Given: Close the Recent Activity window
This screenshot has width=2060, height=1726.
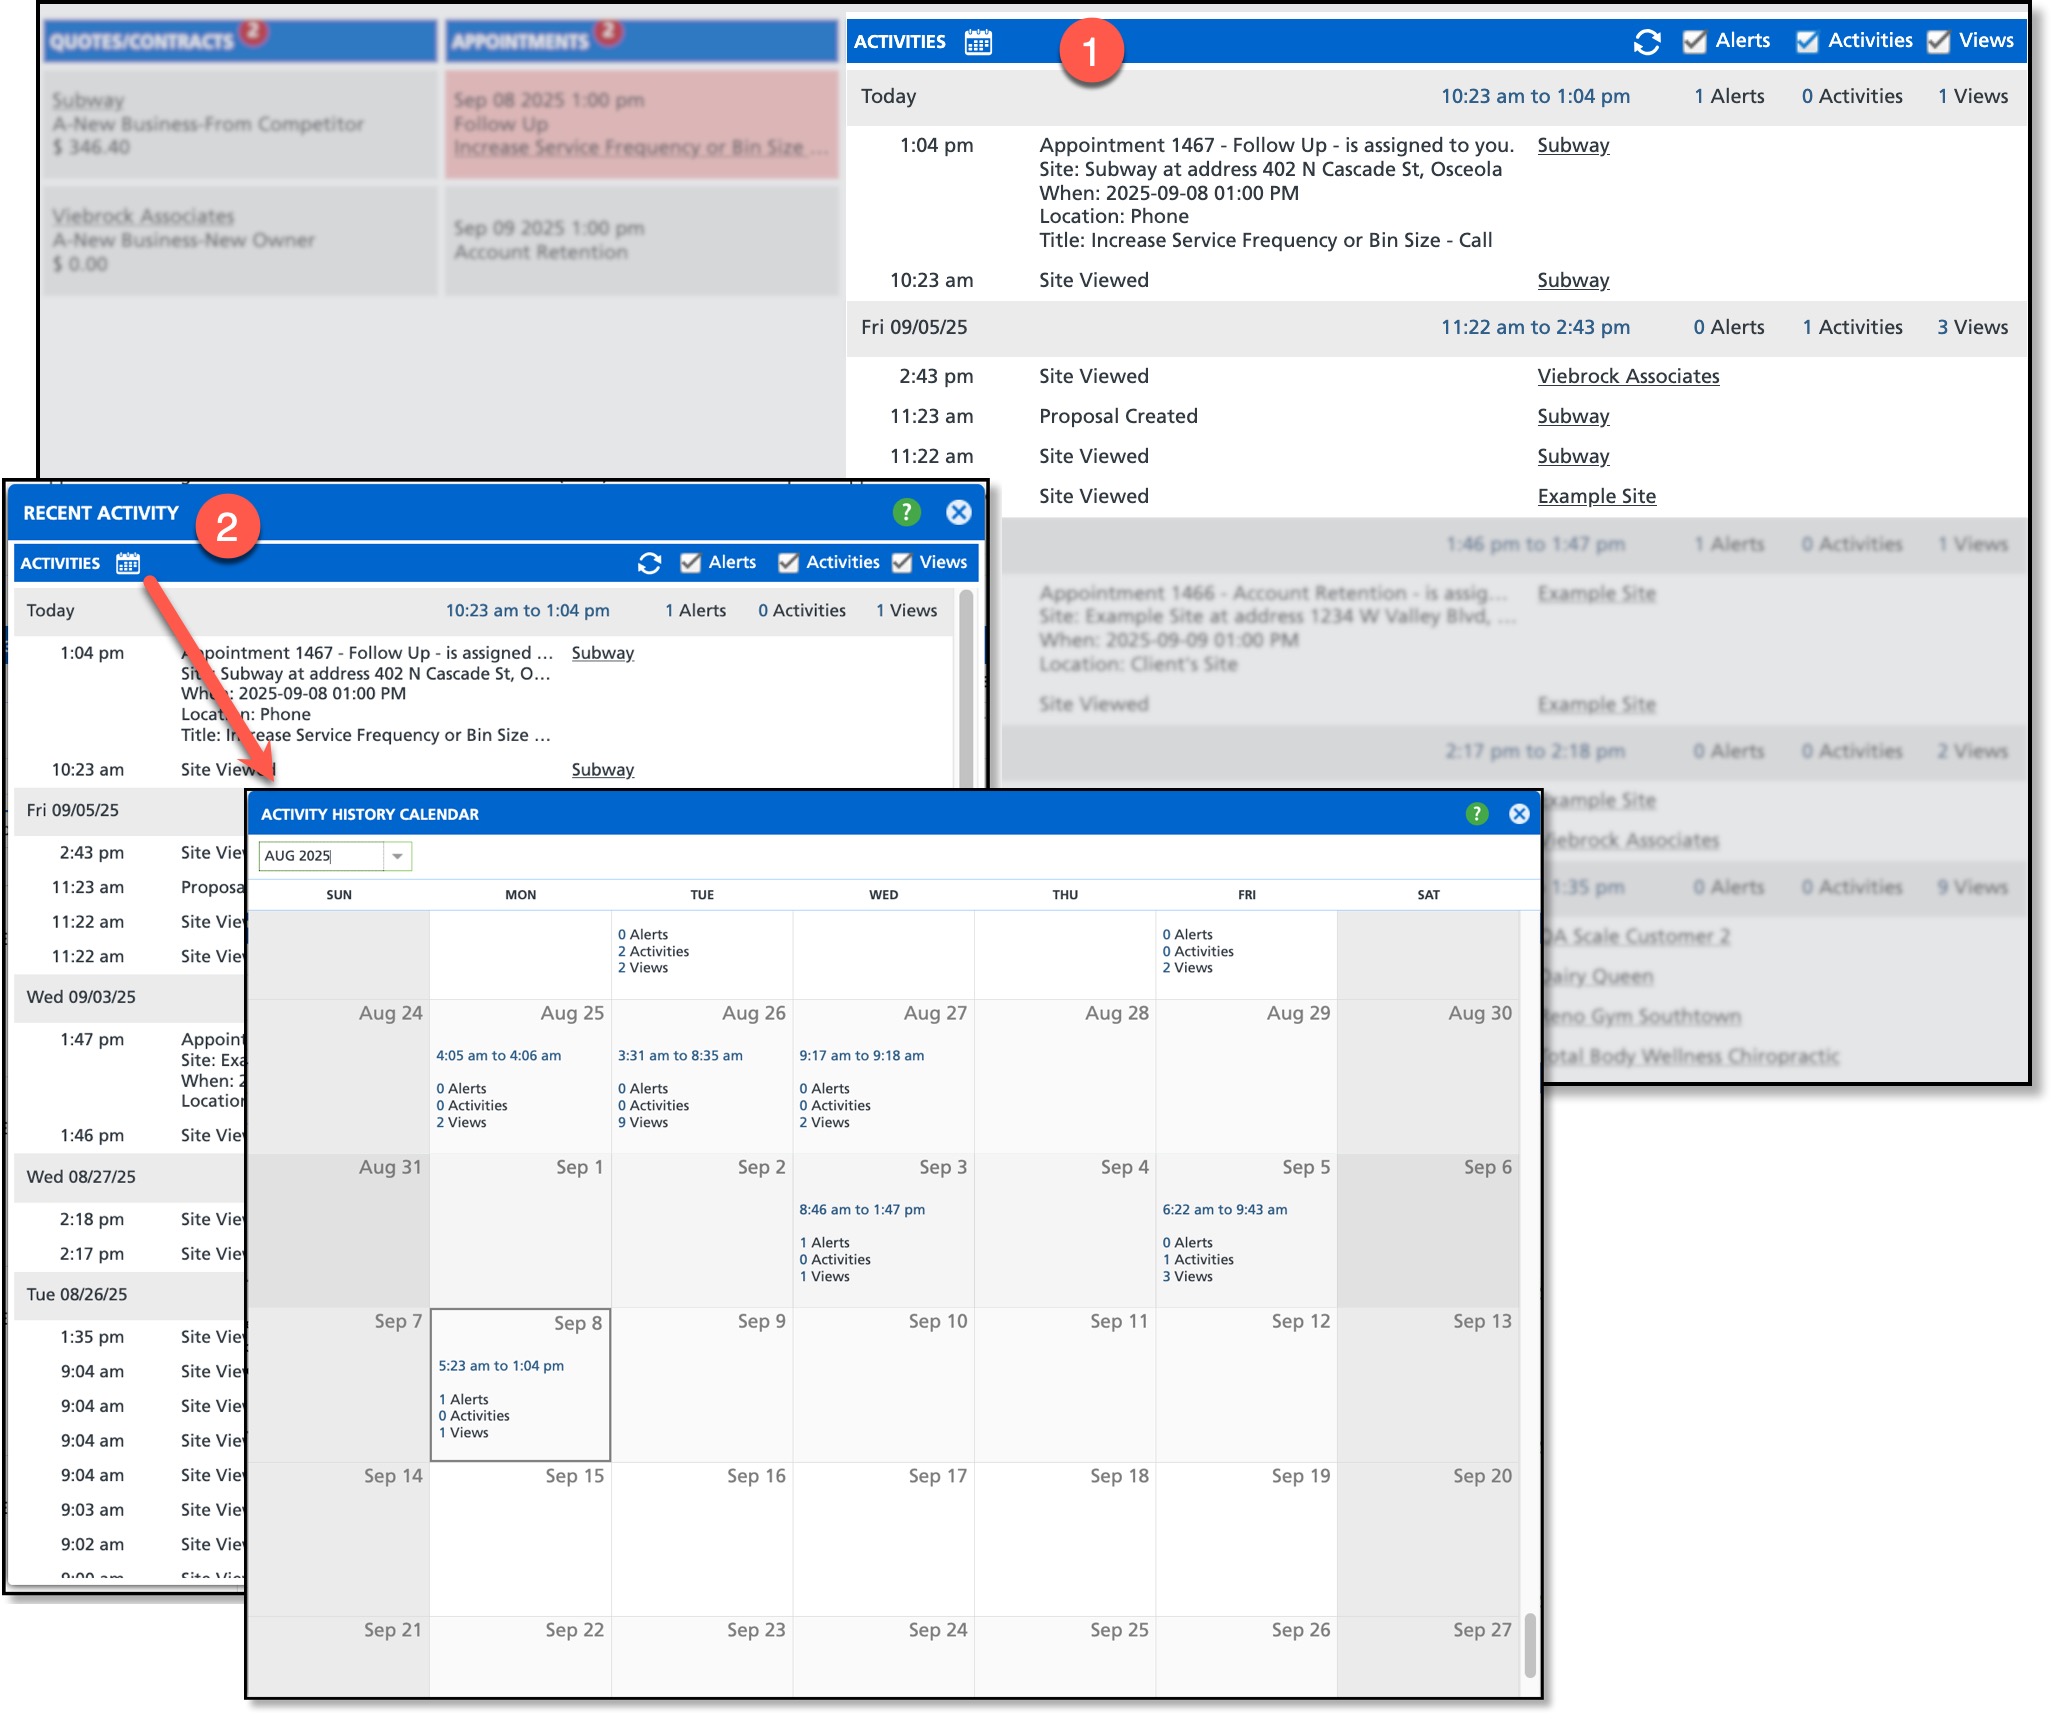Looking at the screenshot, I should (958, 512).
